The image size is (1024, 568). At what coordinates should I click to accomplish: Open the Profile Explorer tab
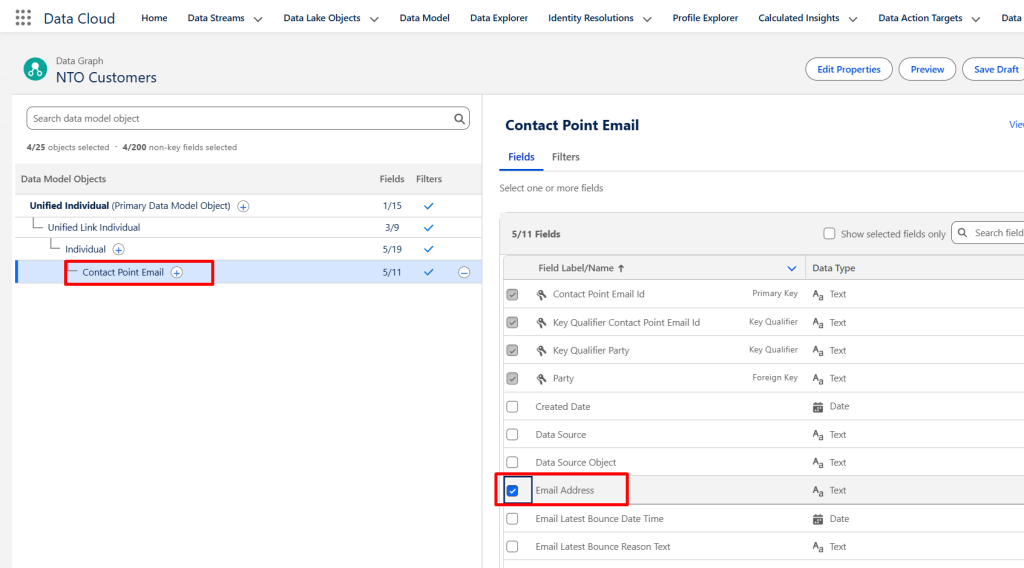(x=705, y=18)
